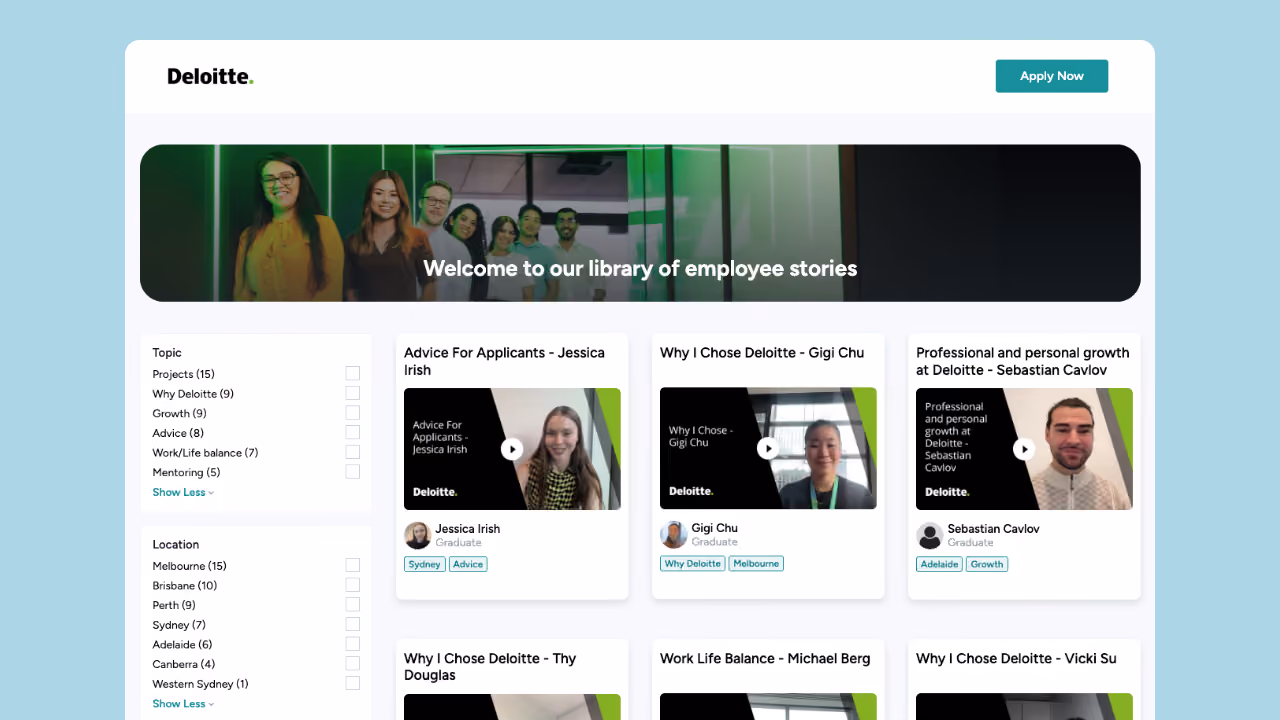The width and height of the screenshot is (1280, 720).
Task: Toggle the Canberra (4) location checkbox
Action: (352, 664)
